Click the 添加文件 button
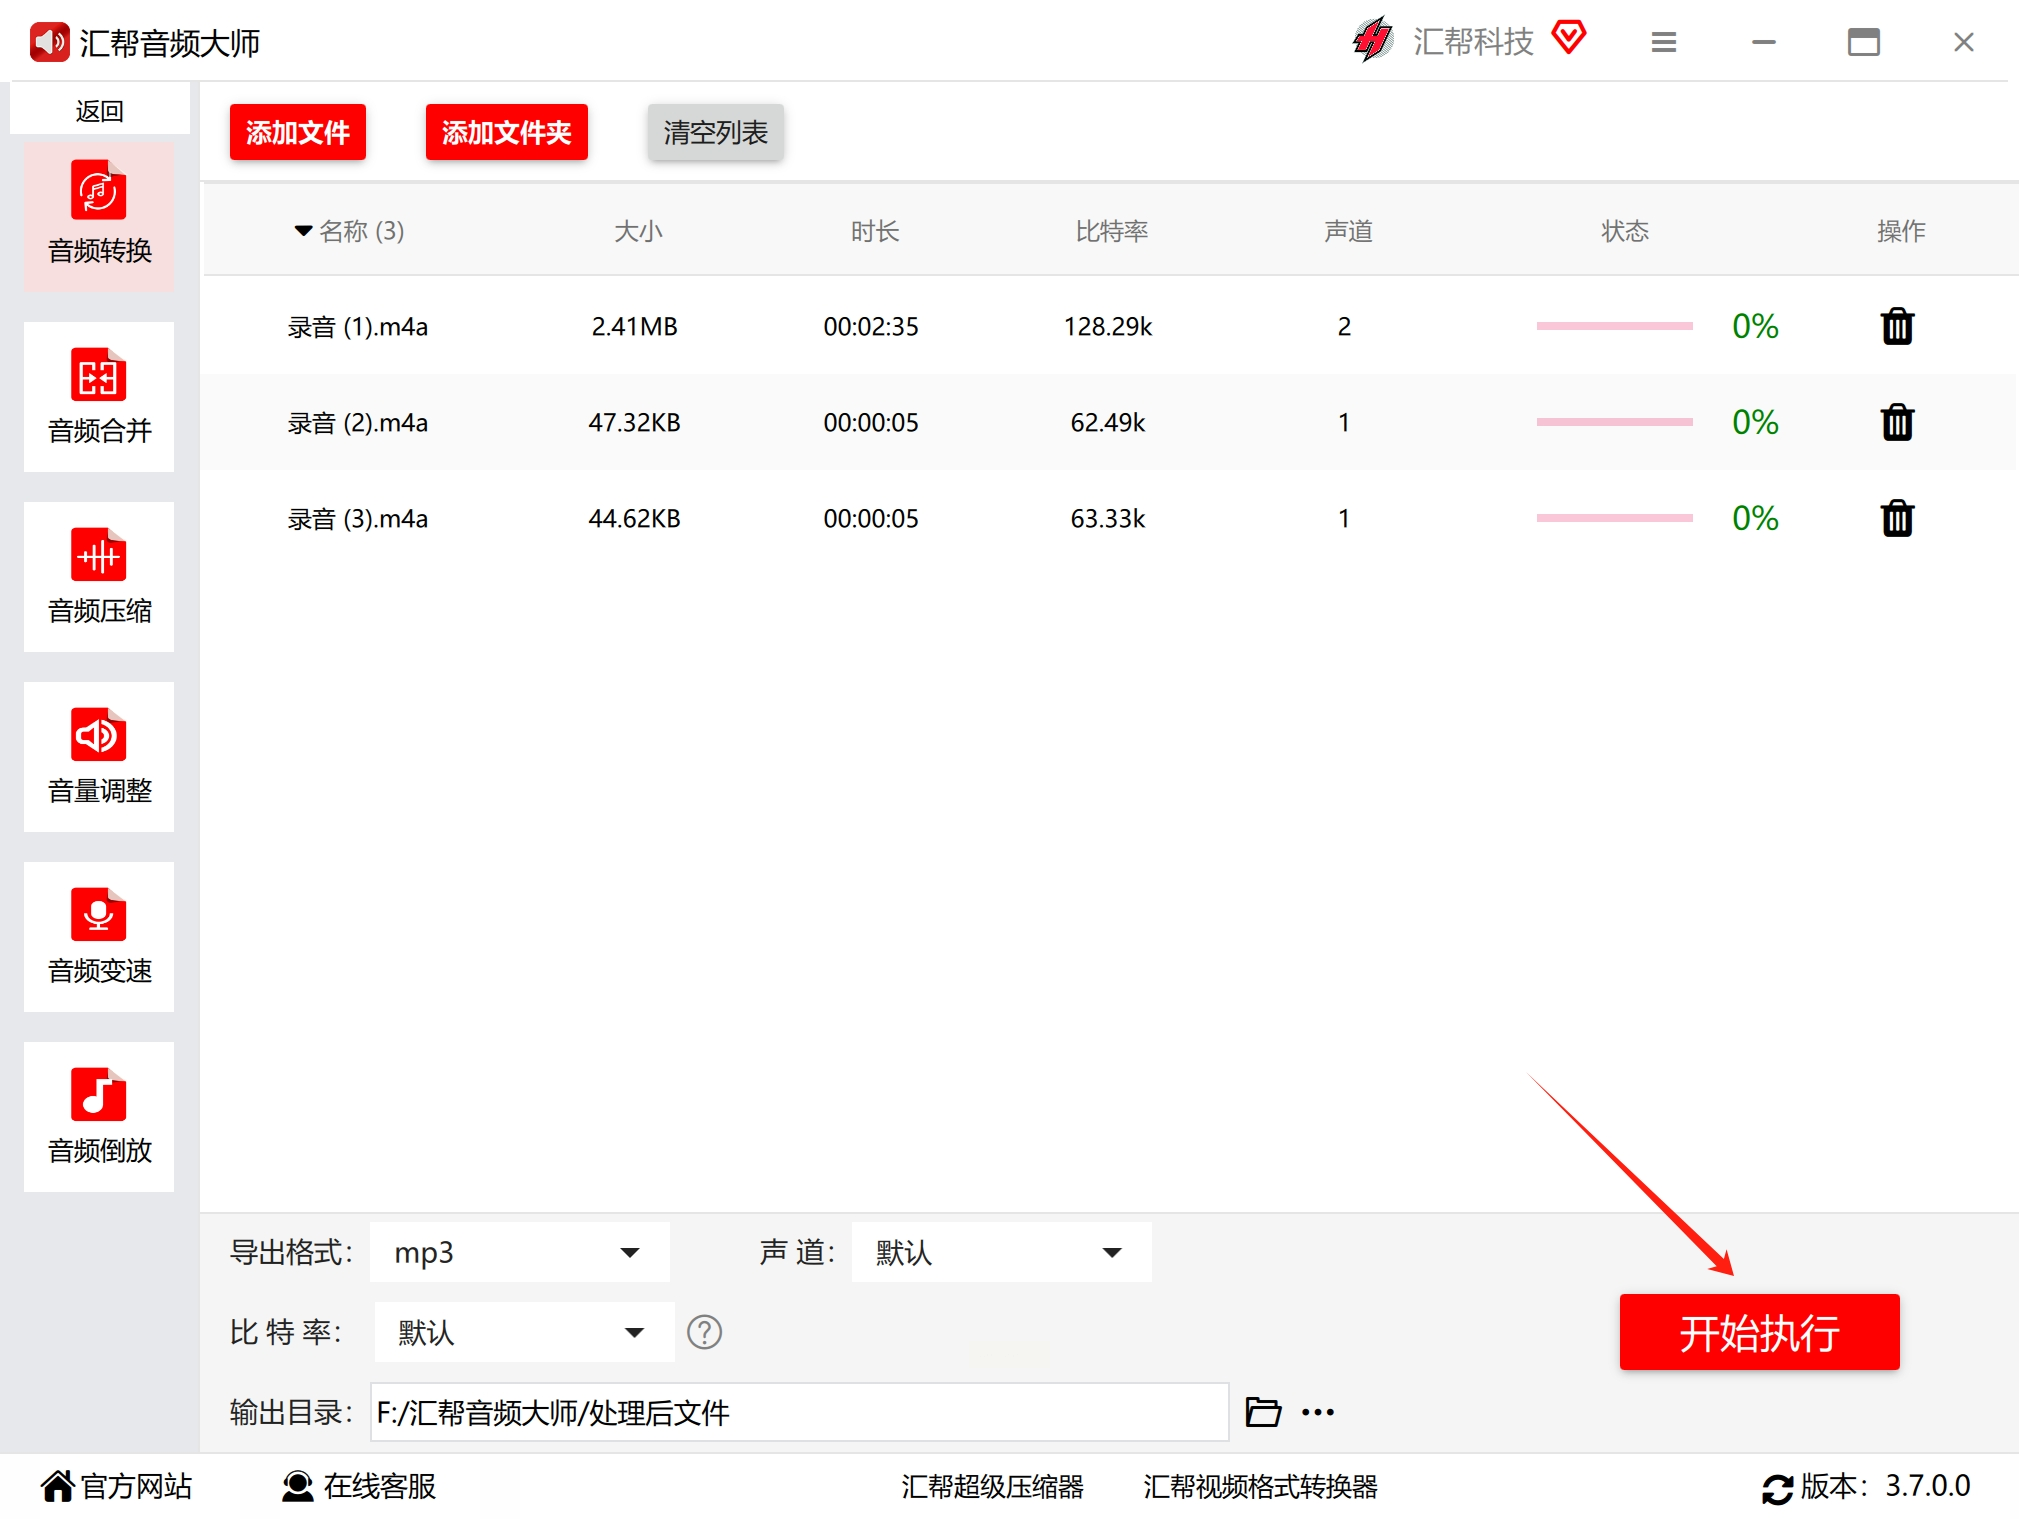This screenshot has height=1519, width=2019. click(297, 132)
